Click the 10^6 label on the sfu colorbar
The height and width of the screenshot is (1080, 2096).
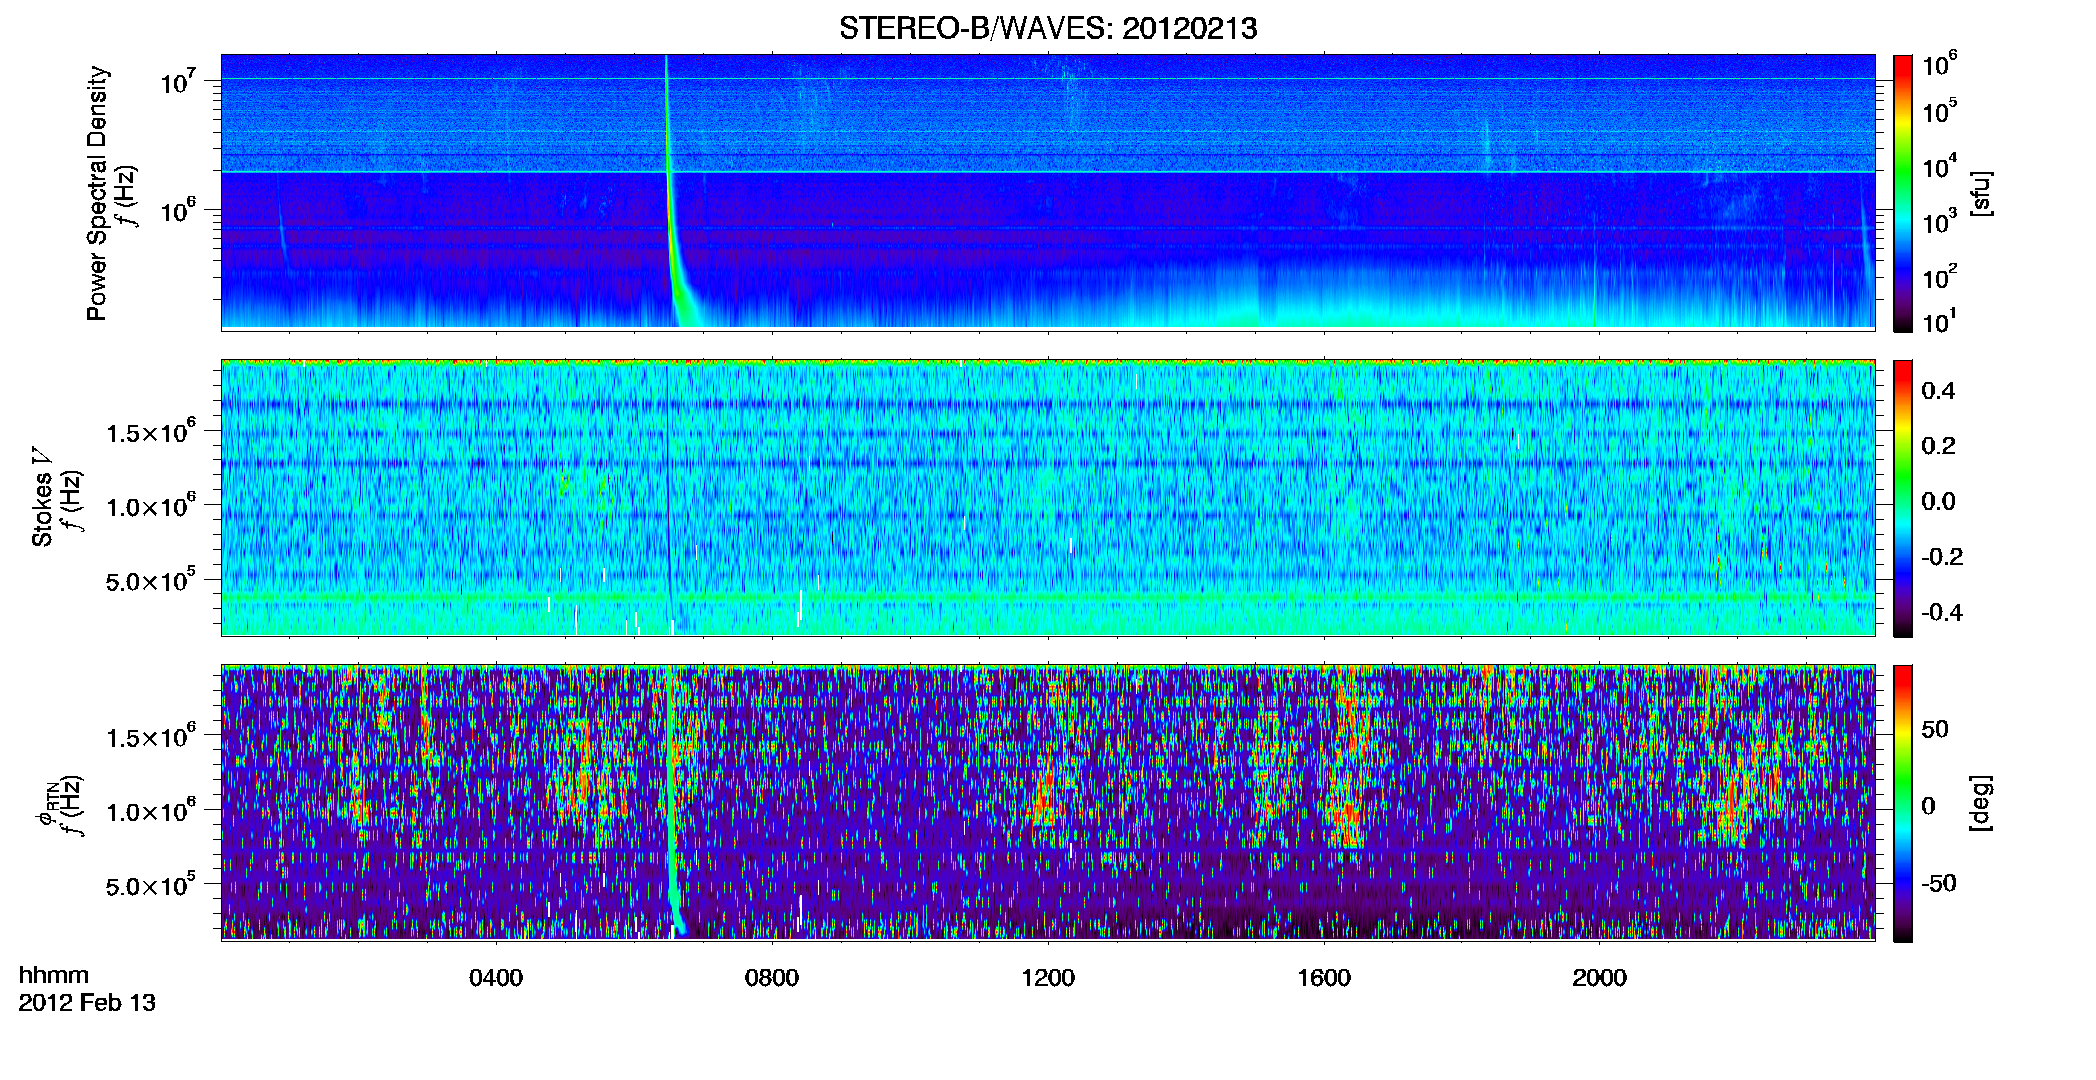pyautogui.click(x=1940, y=64)
